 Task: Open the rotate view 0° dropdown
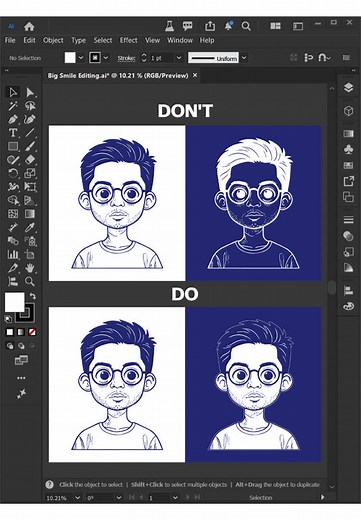click(119, 497)
